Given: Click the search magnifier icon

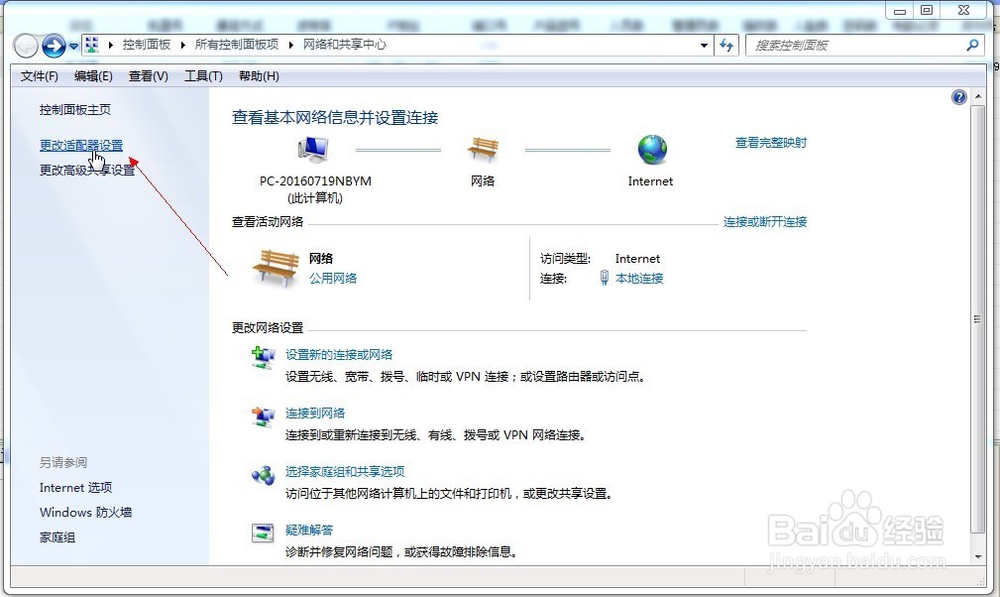Looking at the screenshot, I should click(x=971, y=45).
